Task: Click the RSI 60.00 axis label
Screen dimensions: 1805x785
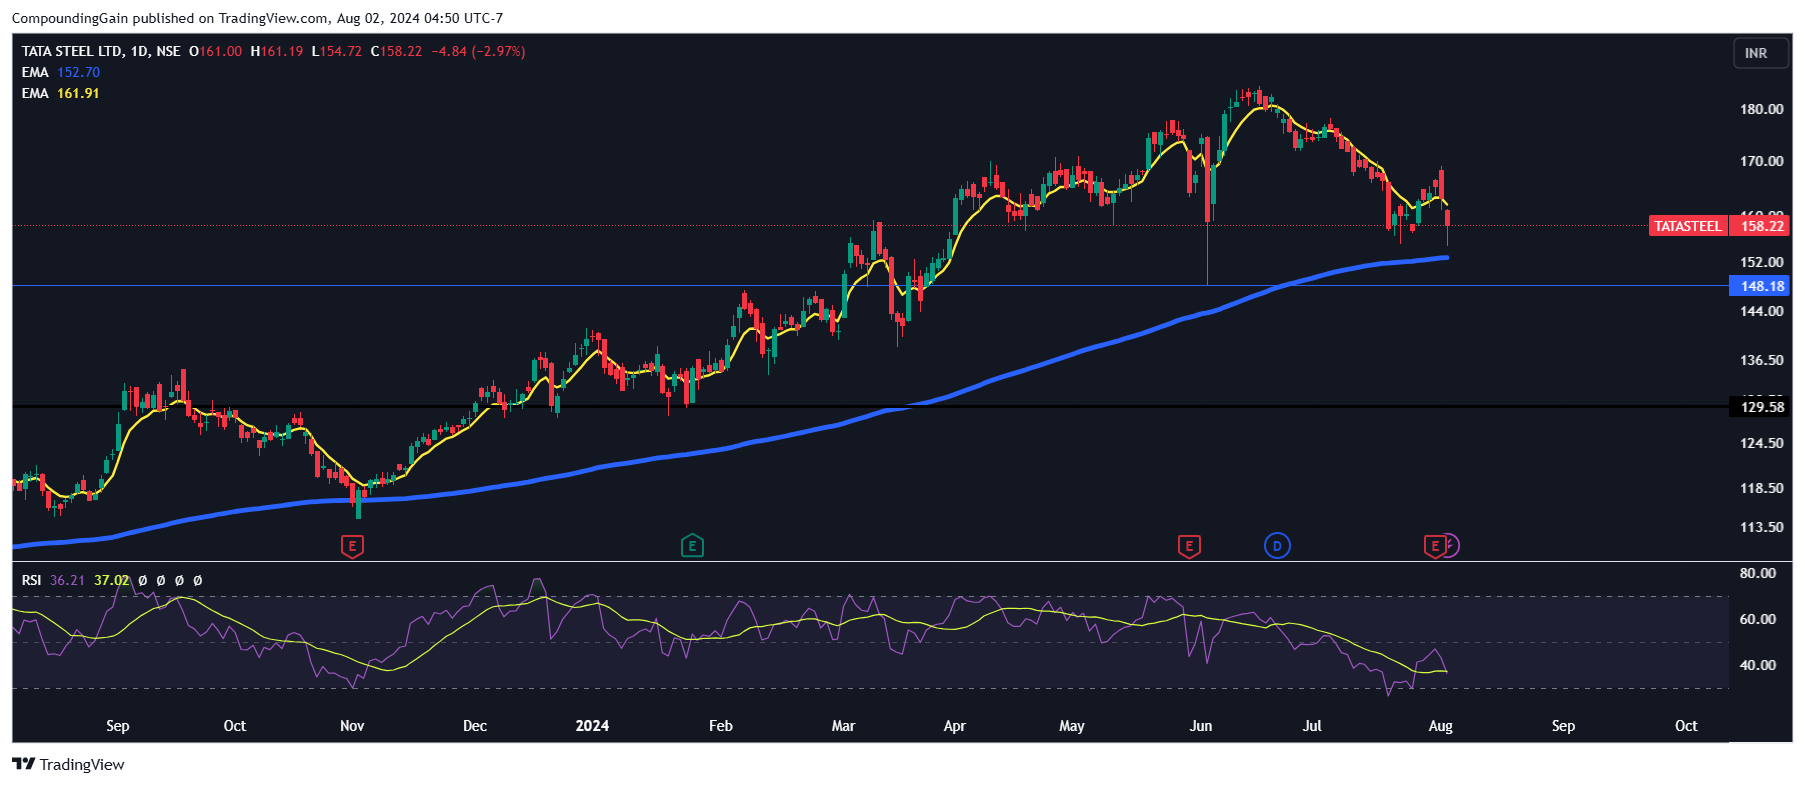Action: click(1757, 619)
